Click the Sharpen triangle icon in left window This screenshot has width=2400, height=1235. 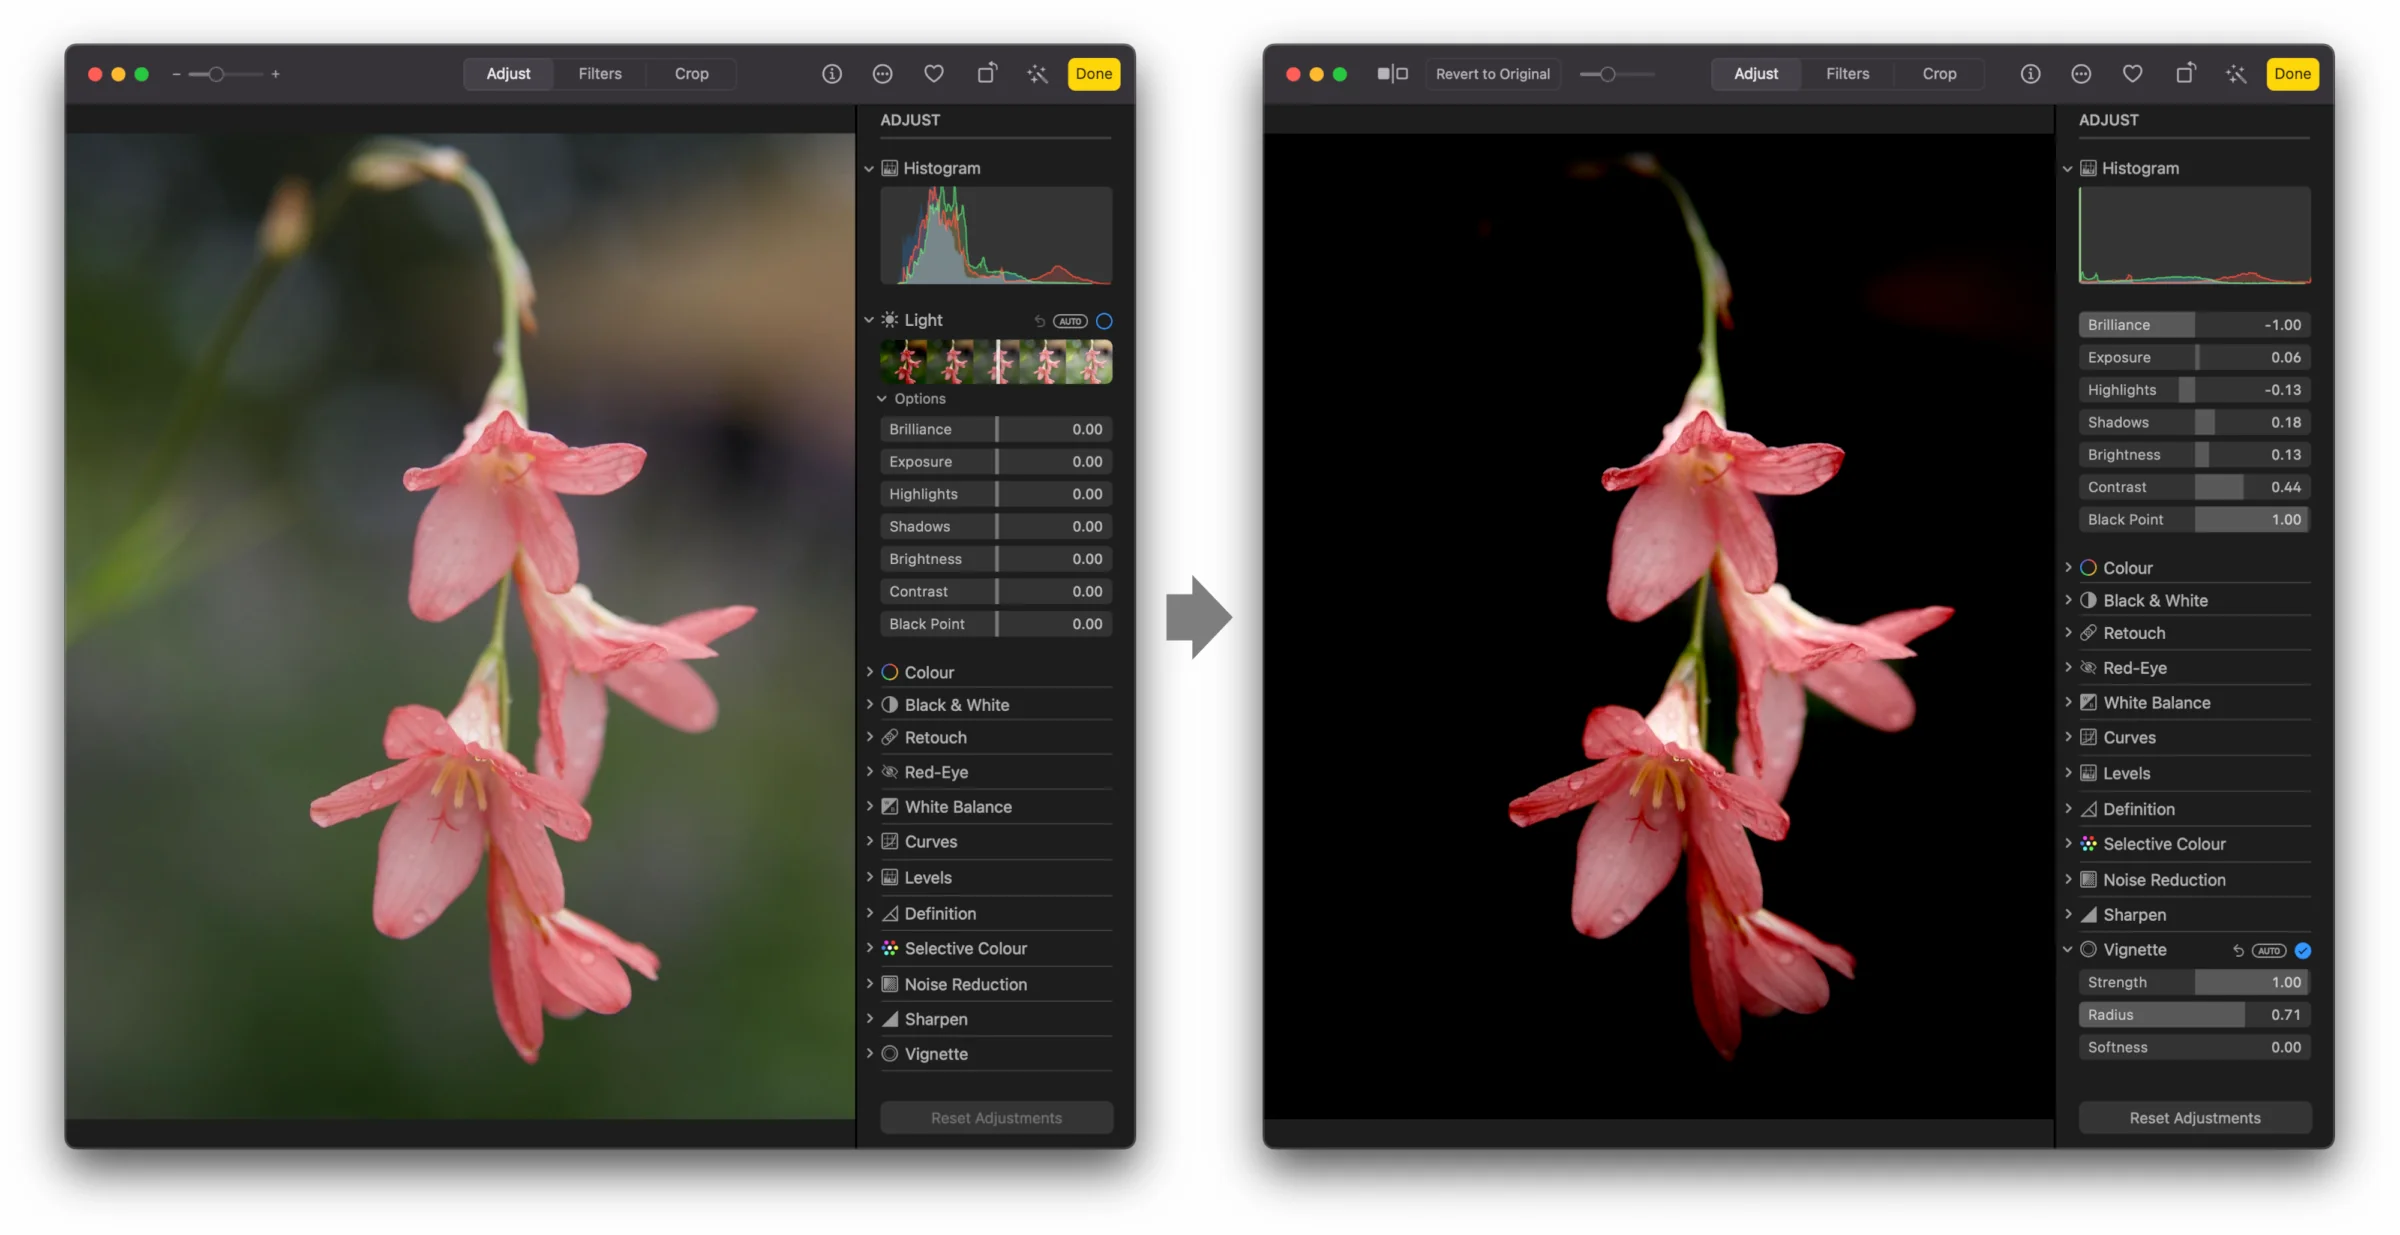coord(889,1019)
